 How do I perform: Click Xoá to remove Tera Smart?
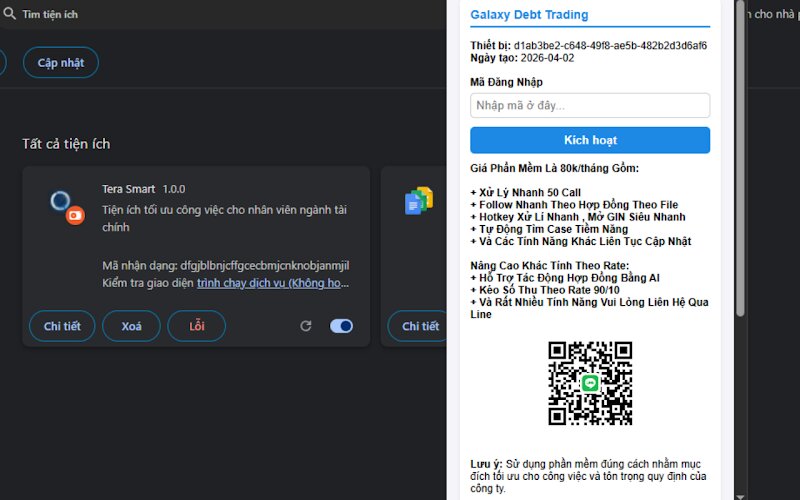pyautogui.click(x=131, y=326)
